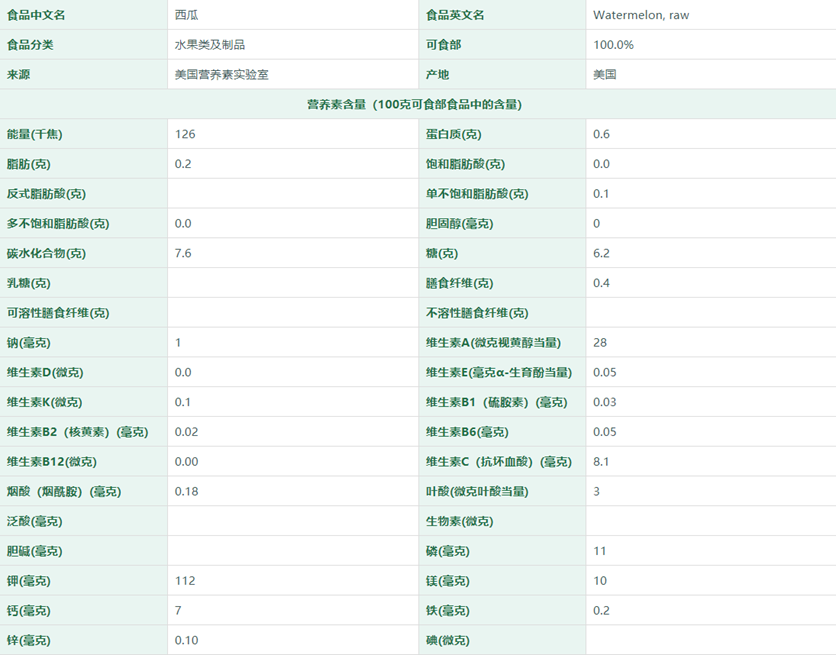Screen dimensions: 836x655
Task: Click the 维生素D(微克) label
Action: tap(45, 373)
